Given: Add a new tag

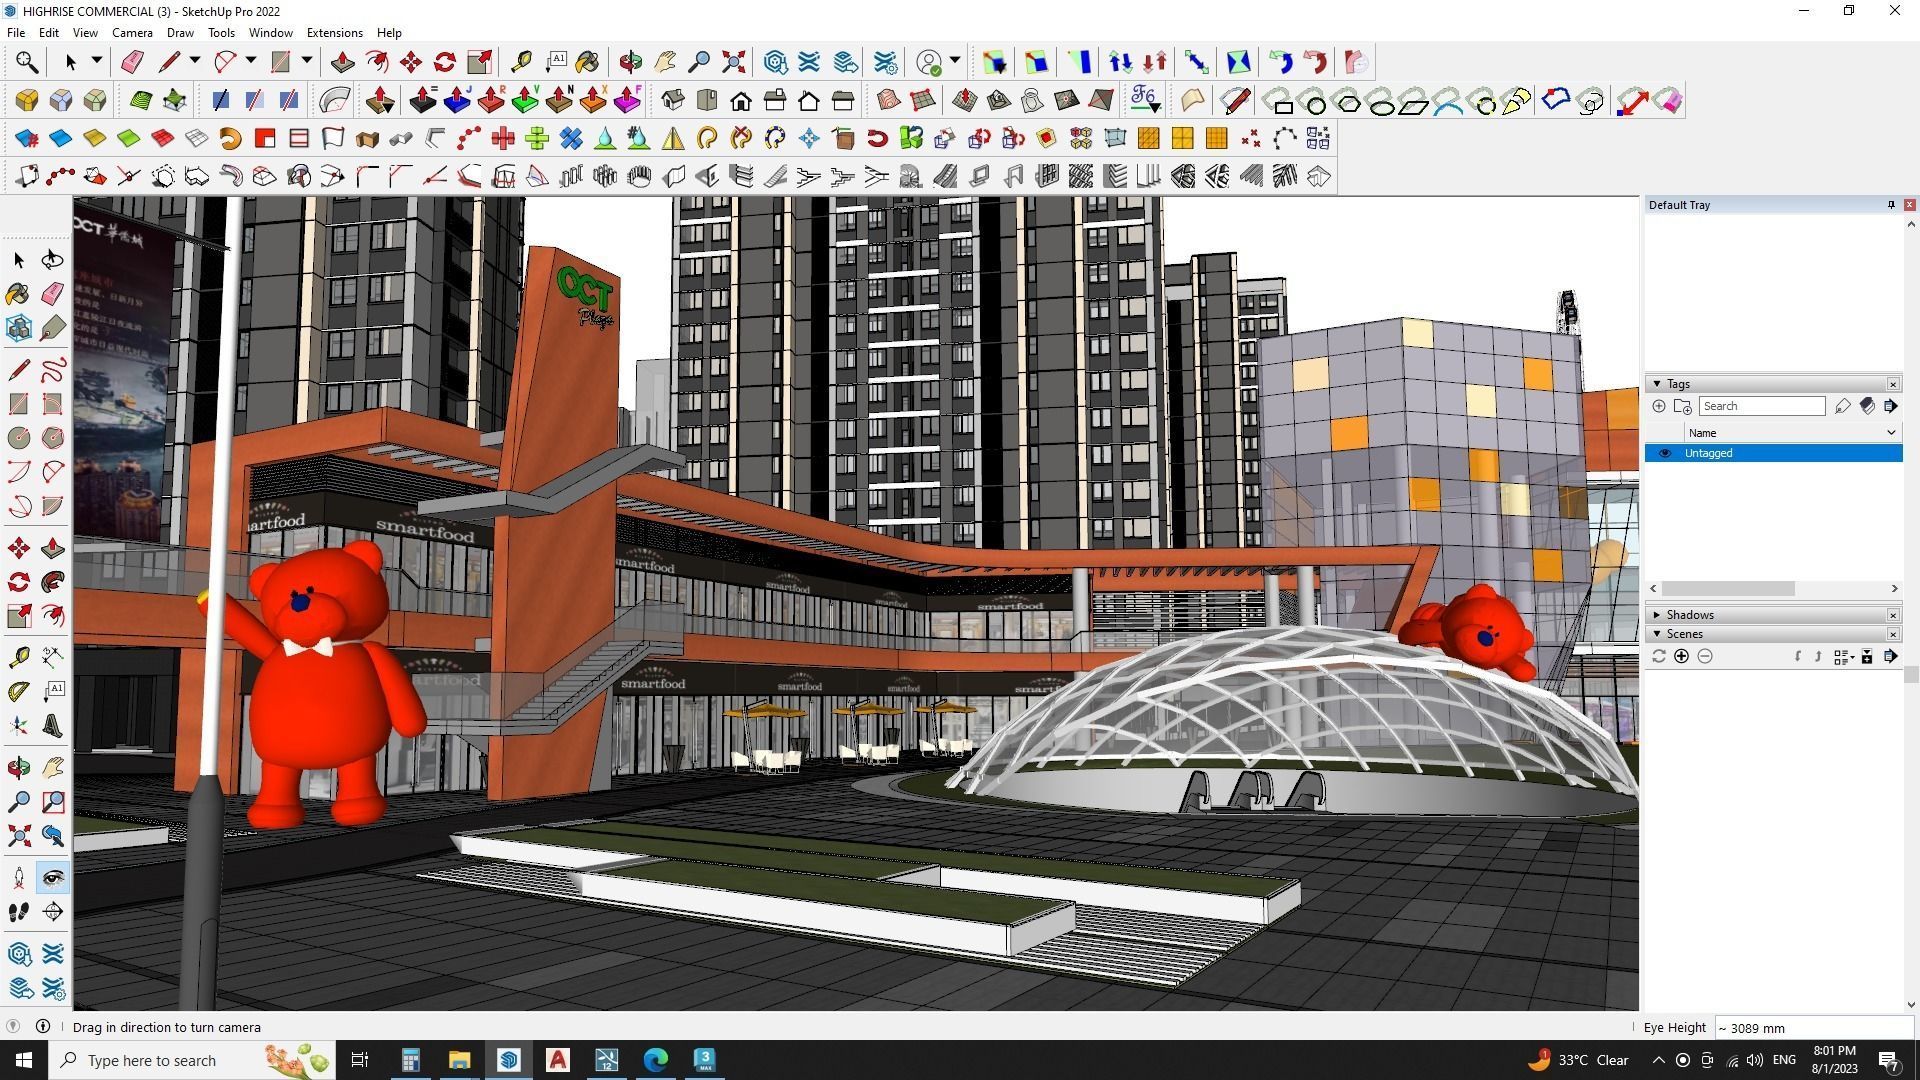Looking at the screenshot, I should [1659, 406].
